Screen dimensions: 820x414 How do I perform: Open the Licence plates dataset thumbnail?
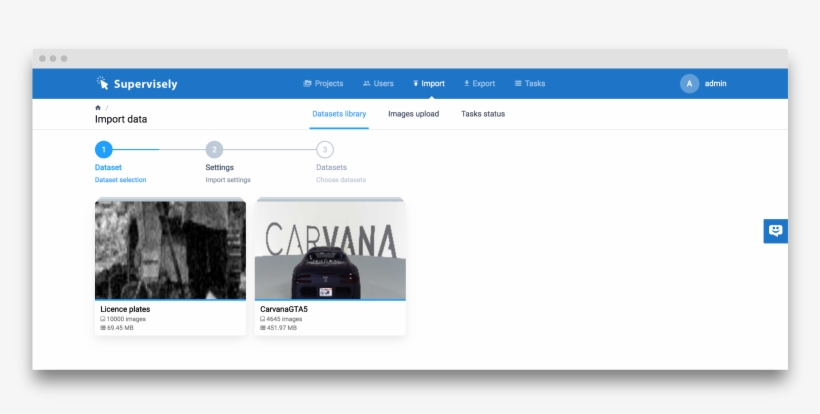(x=170, y=250)
